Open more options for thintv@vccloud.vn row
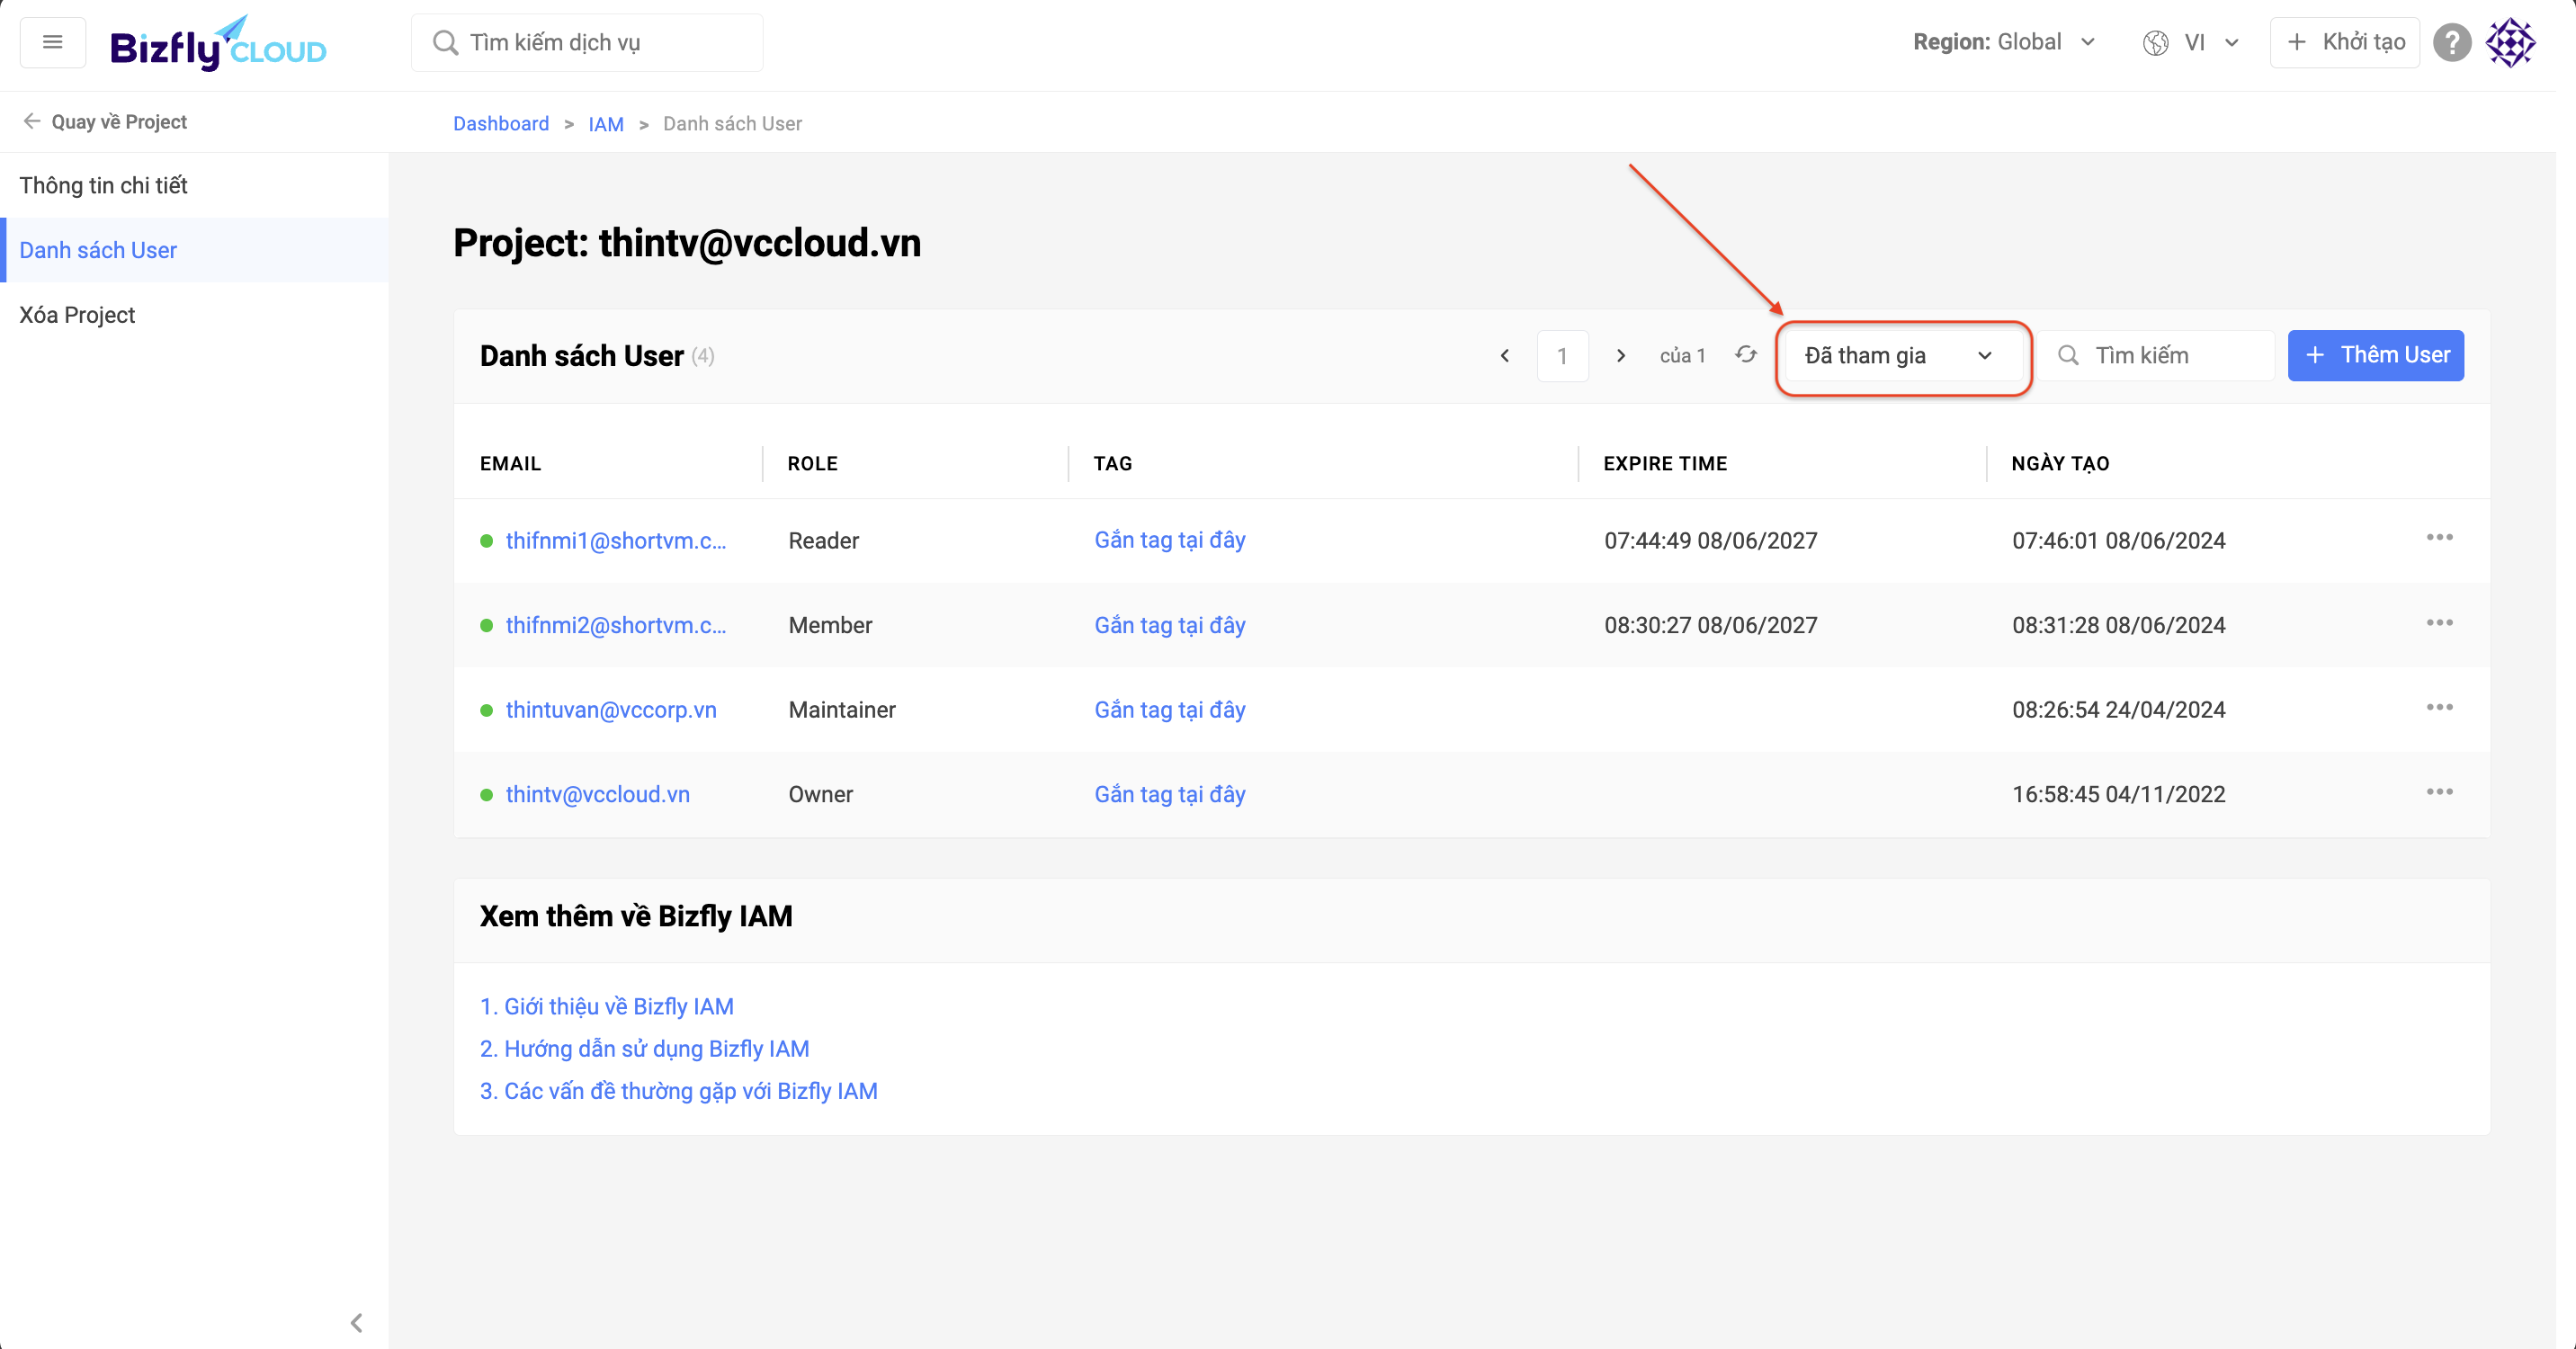The height and width of the screenshot is (1349, 2576). pos(2439,792)
